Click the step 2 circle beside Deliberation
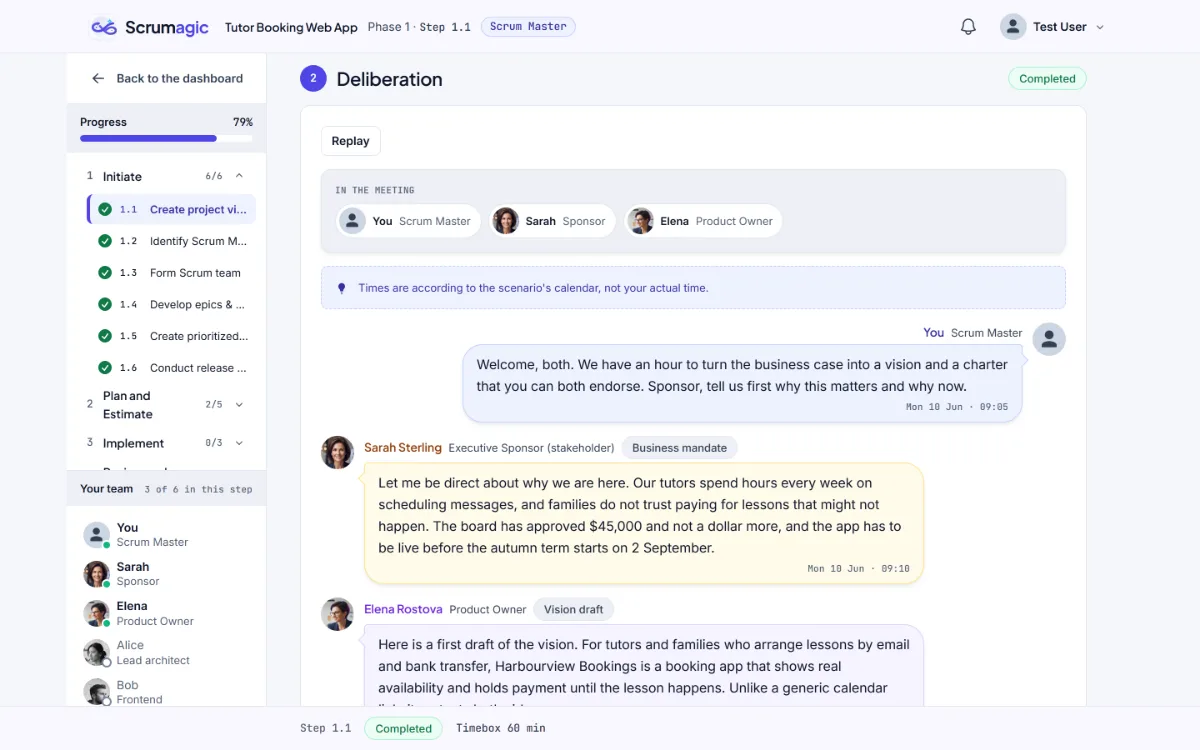 [x=313, y=79]
